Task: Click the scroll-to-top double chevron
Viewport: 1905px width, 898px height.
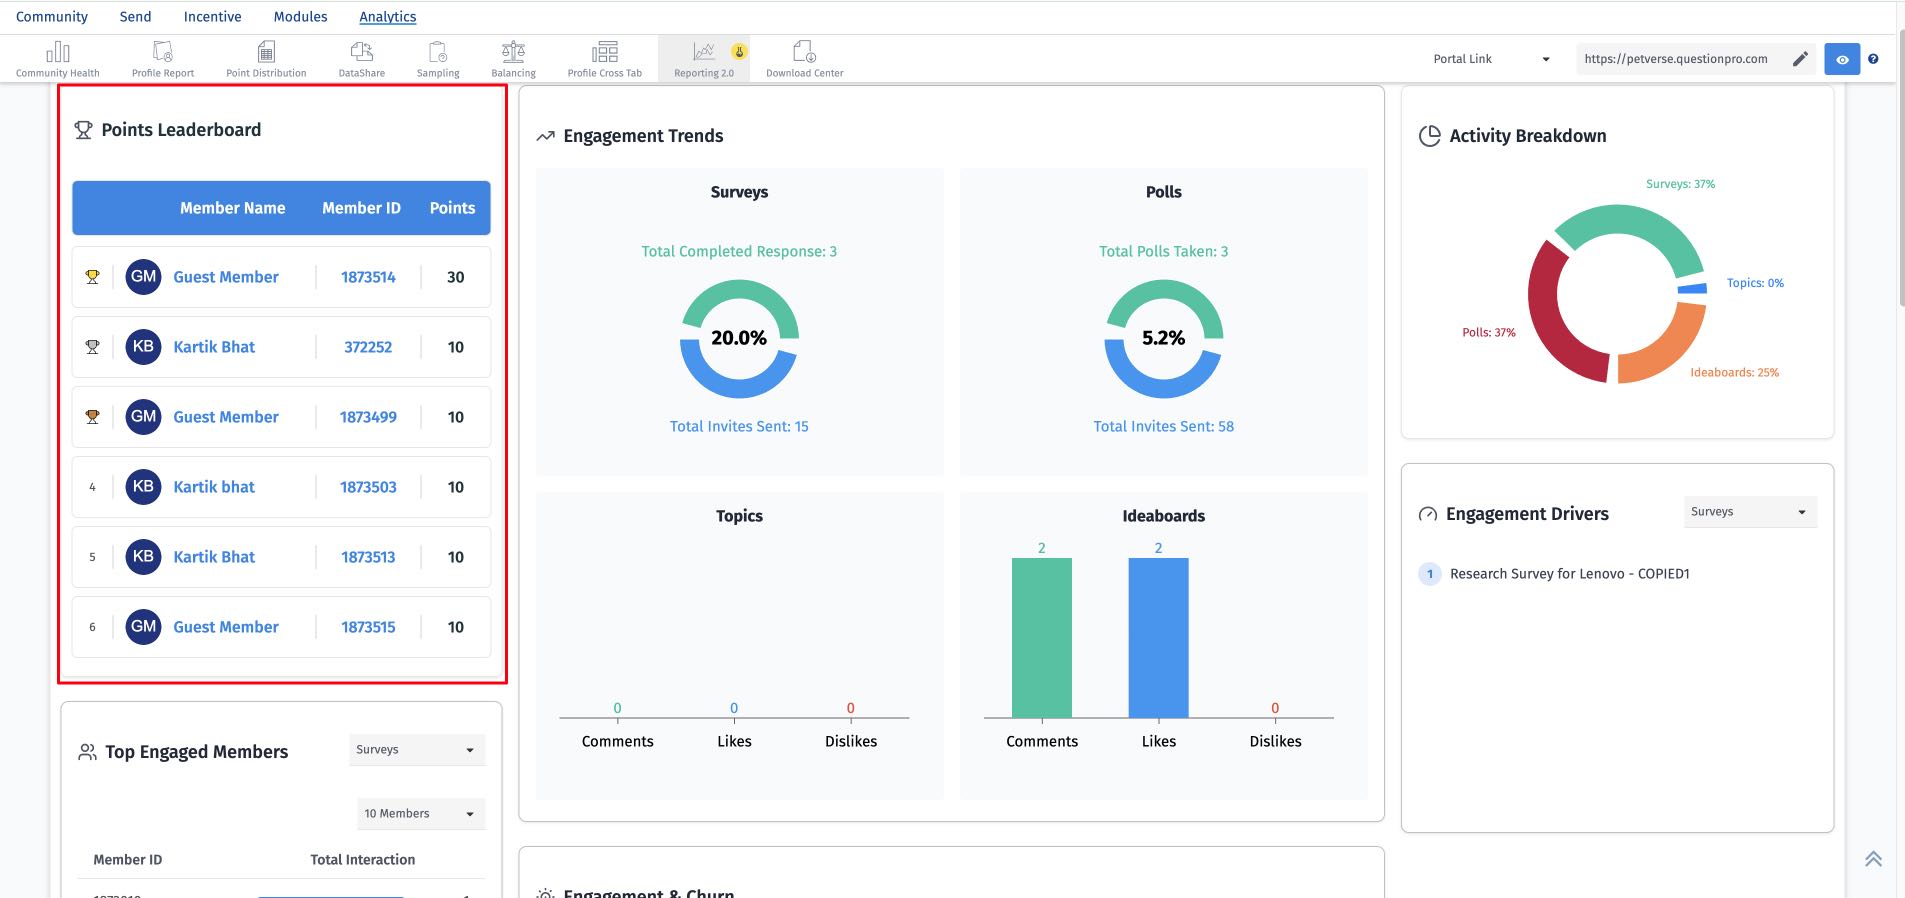Action: pyautogui.click(x=1873, y=859)
